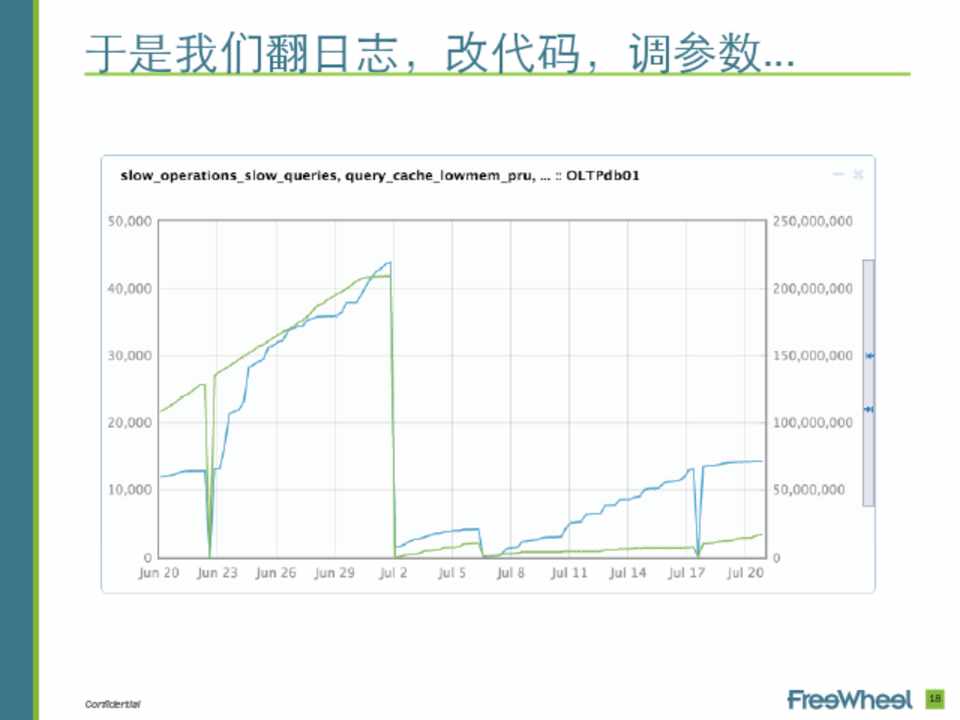Select the Jul 17 x-axis label
The width and height of the screenshot is (960, 720).
pos(686,573)
